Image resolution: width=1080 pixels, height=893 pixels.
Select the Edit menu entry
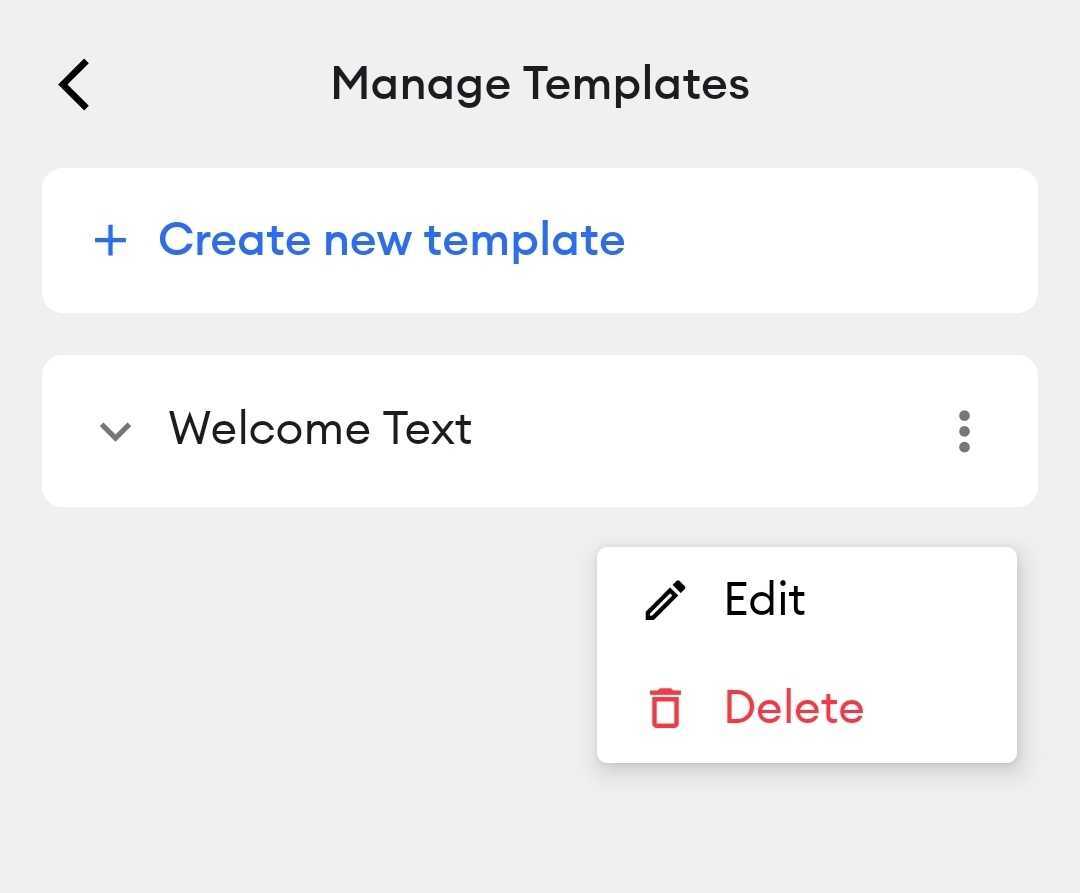pyautogui.click(x=807, y=600)
